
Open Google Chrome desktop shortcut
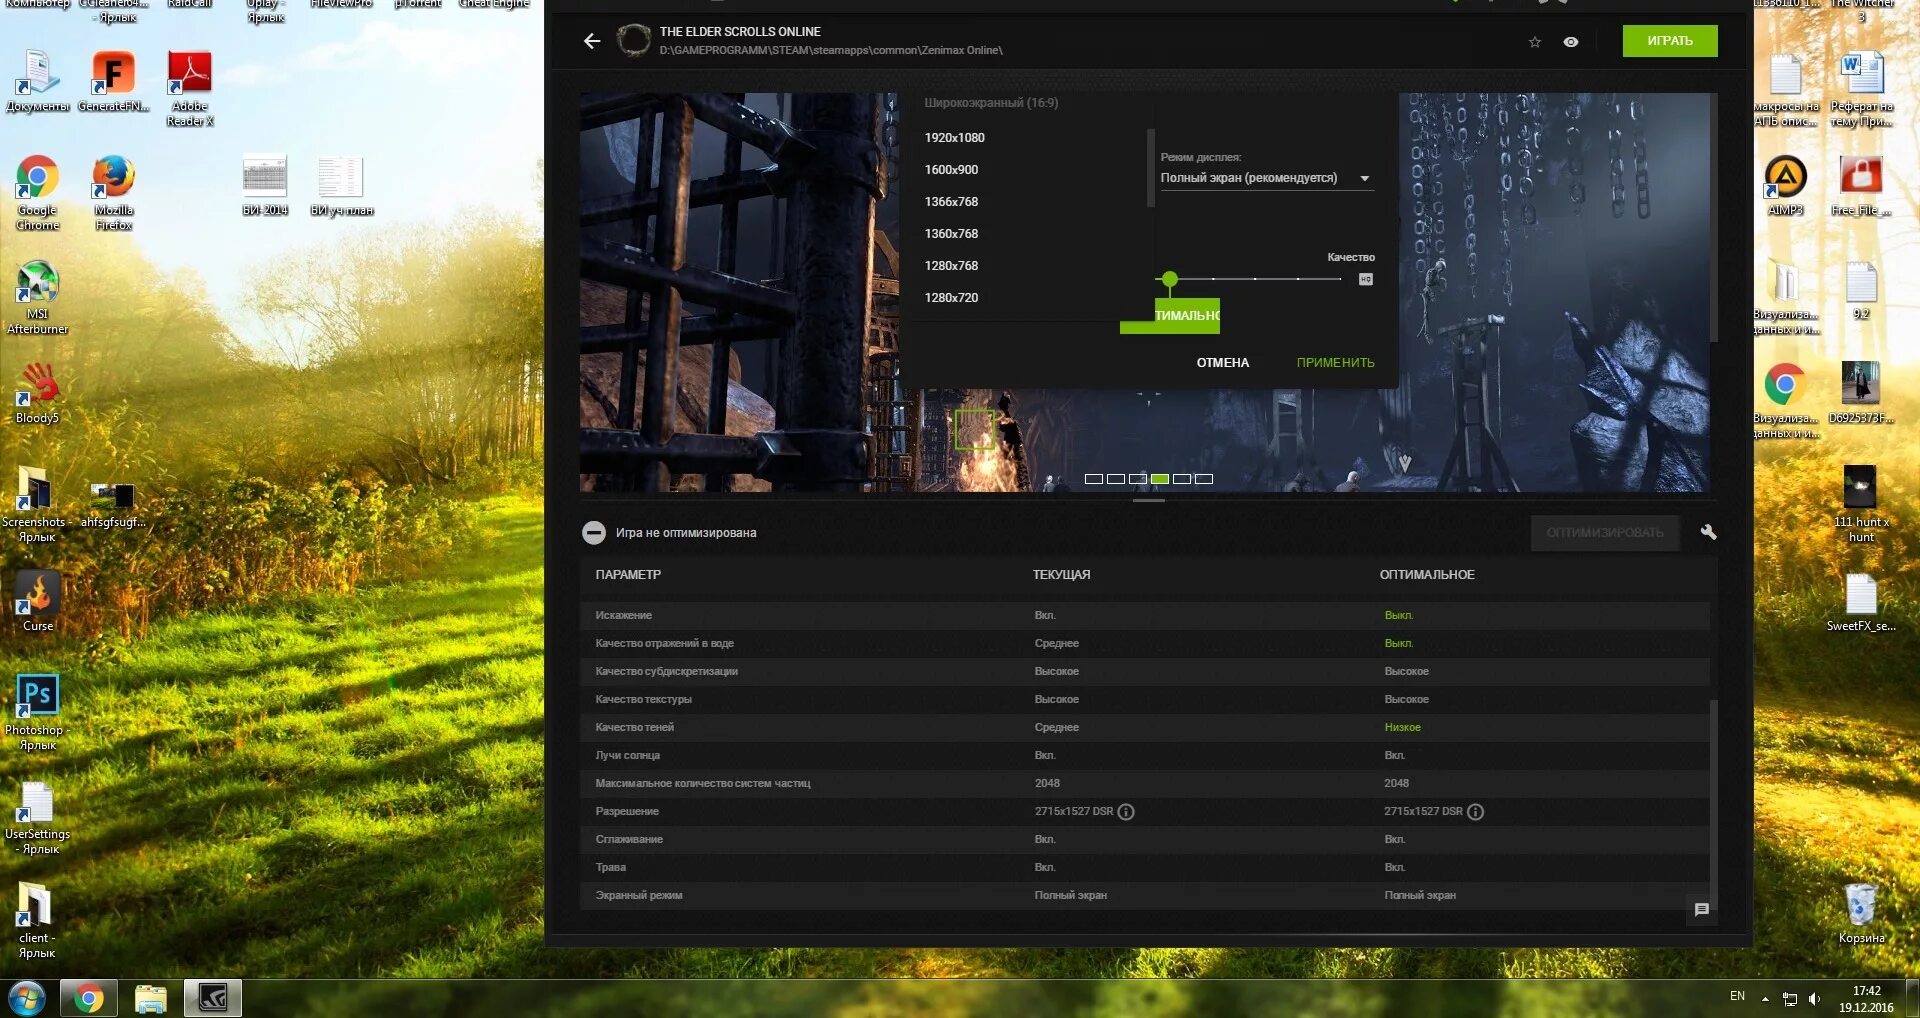37,193
